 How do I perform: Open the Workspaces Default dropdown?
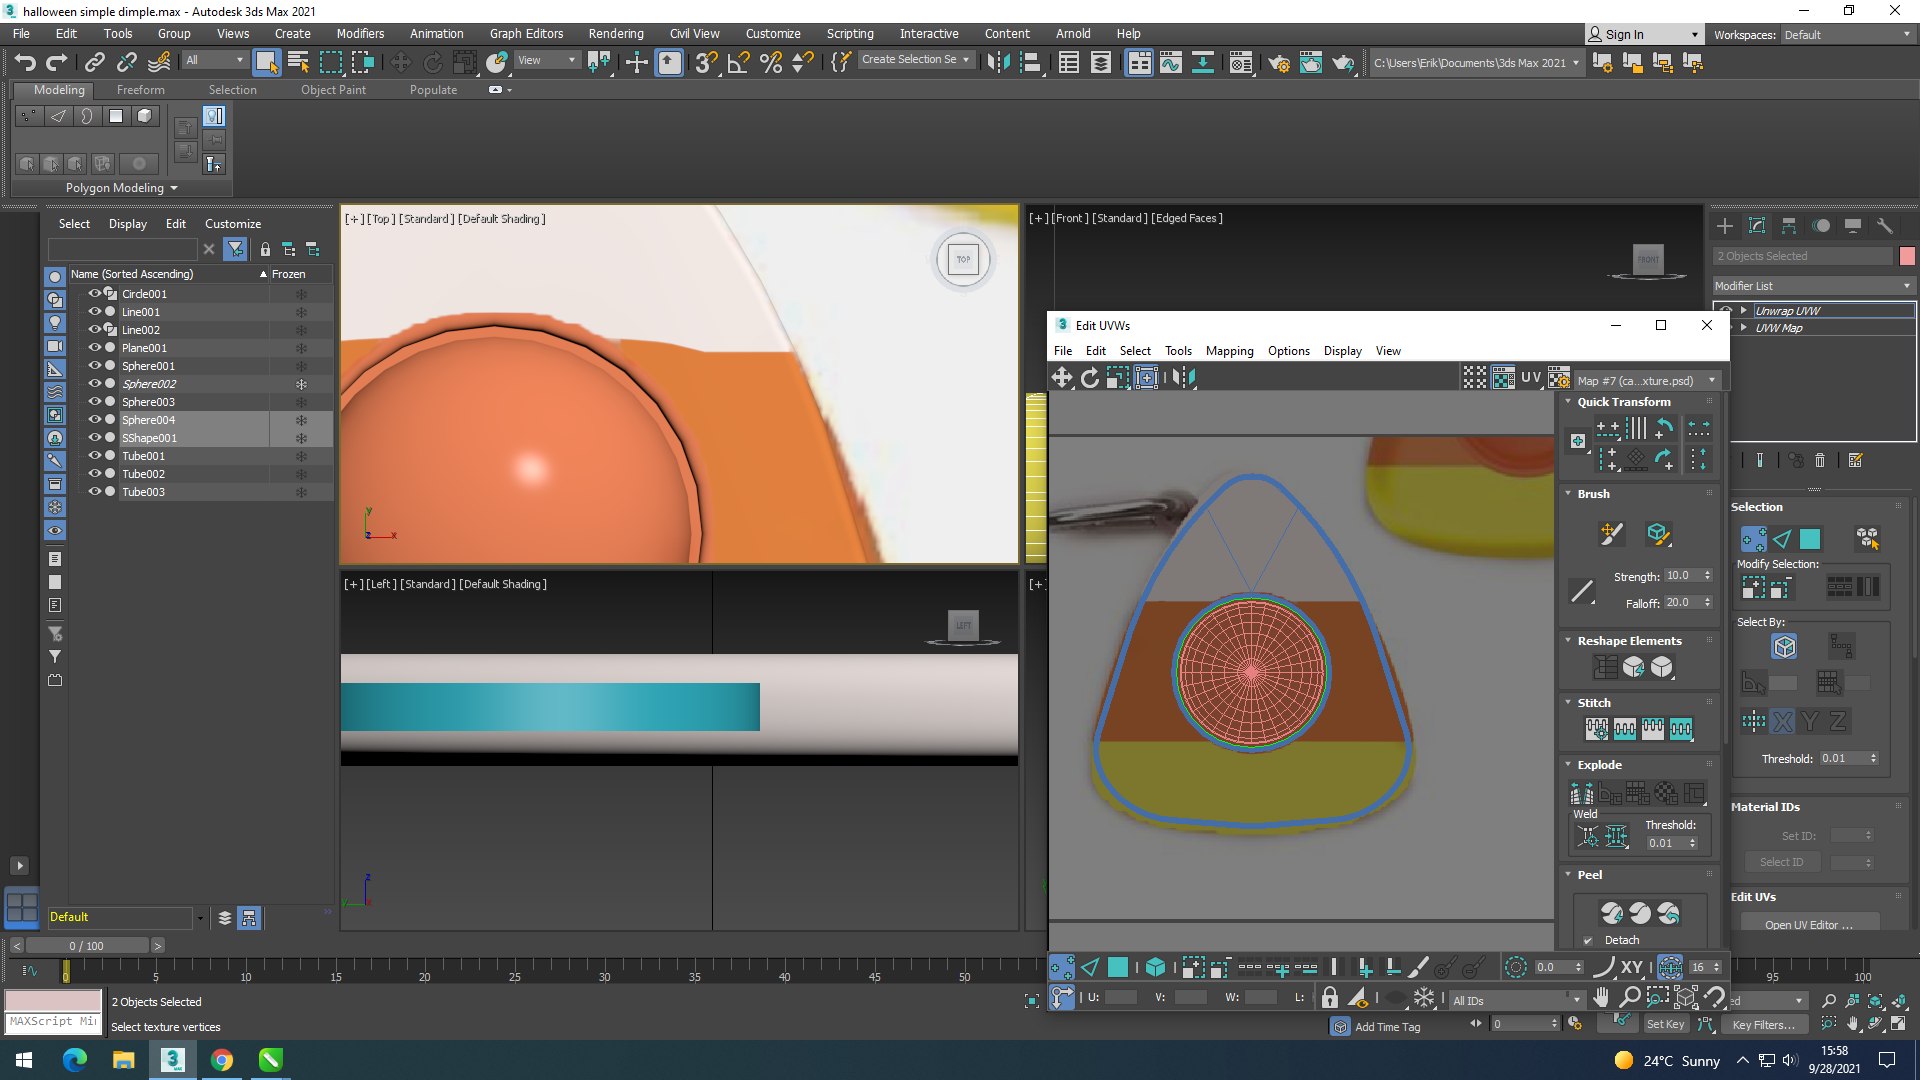click(x=1847, y=35)
